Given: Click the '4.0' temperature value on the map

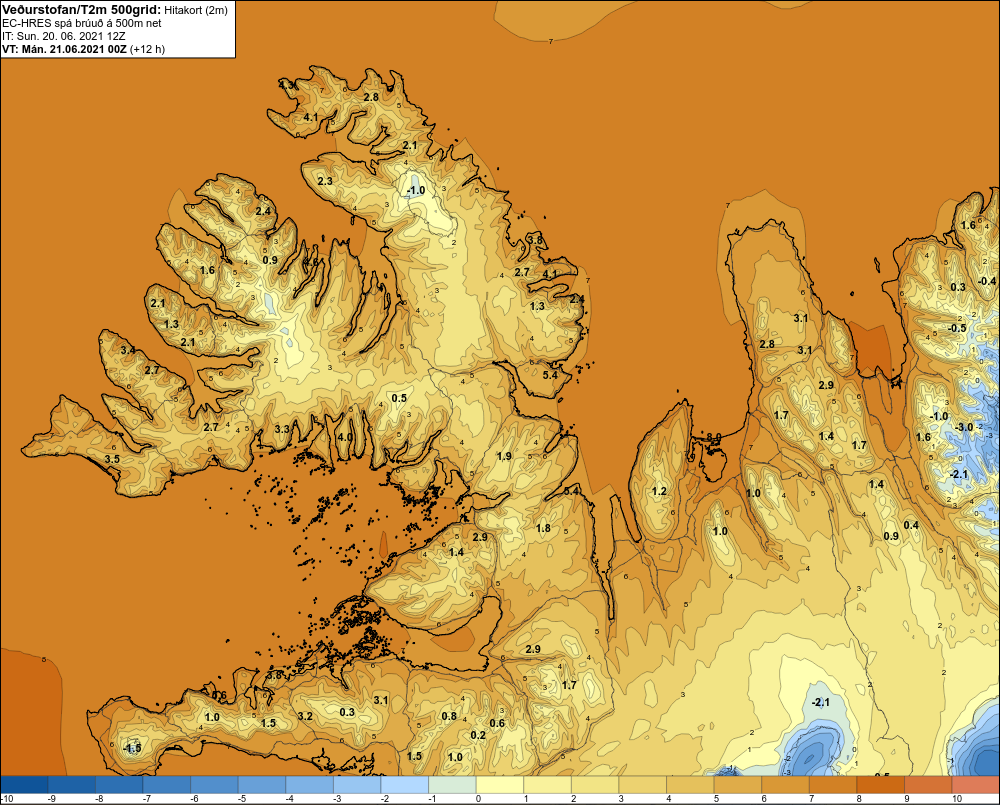Looking at the screenshot, I should [345, 437].
